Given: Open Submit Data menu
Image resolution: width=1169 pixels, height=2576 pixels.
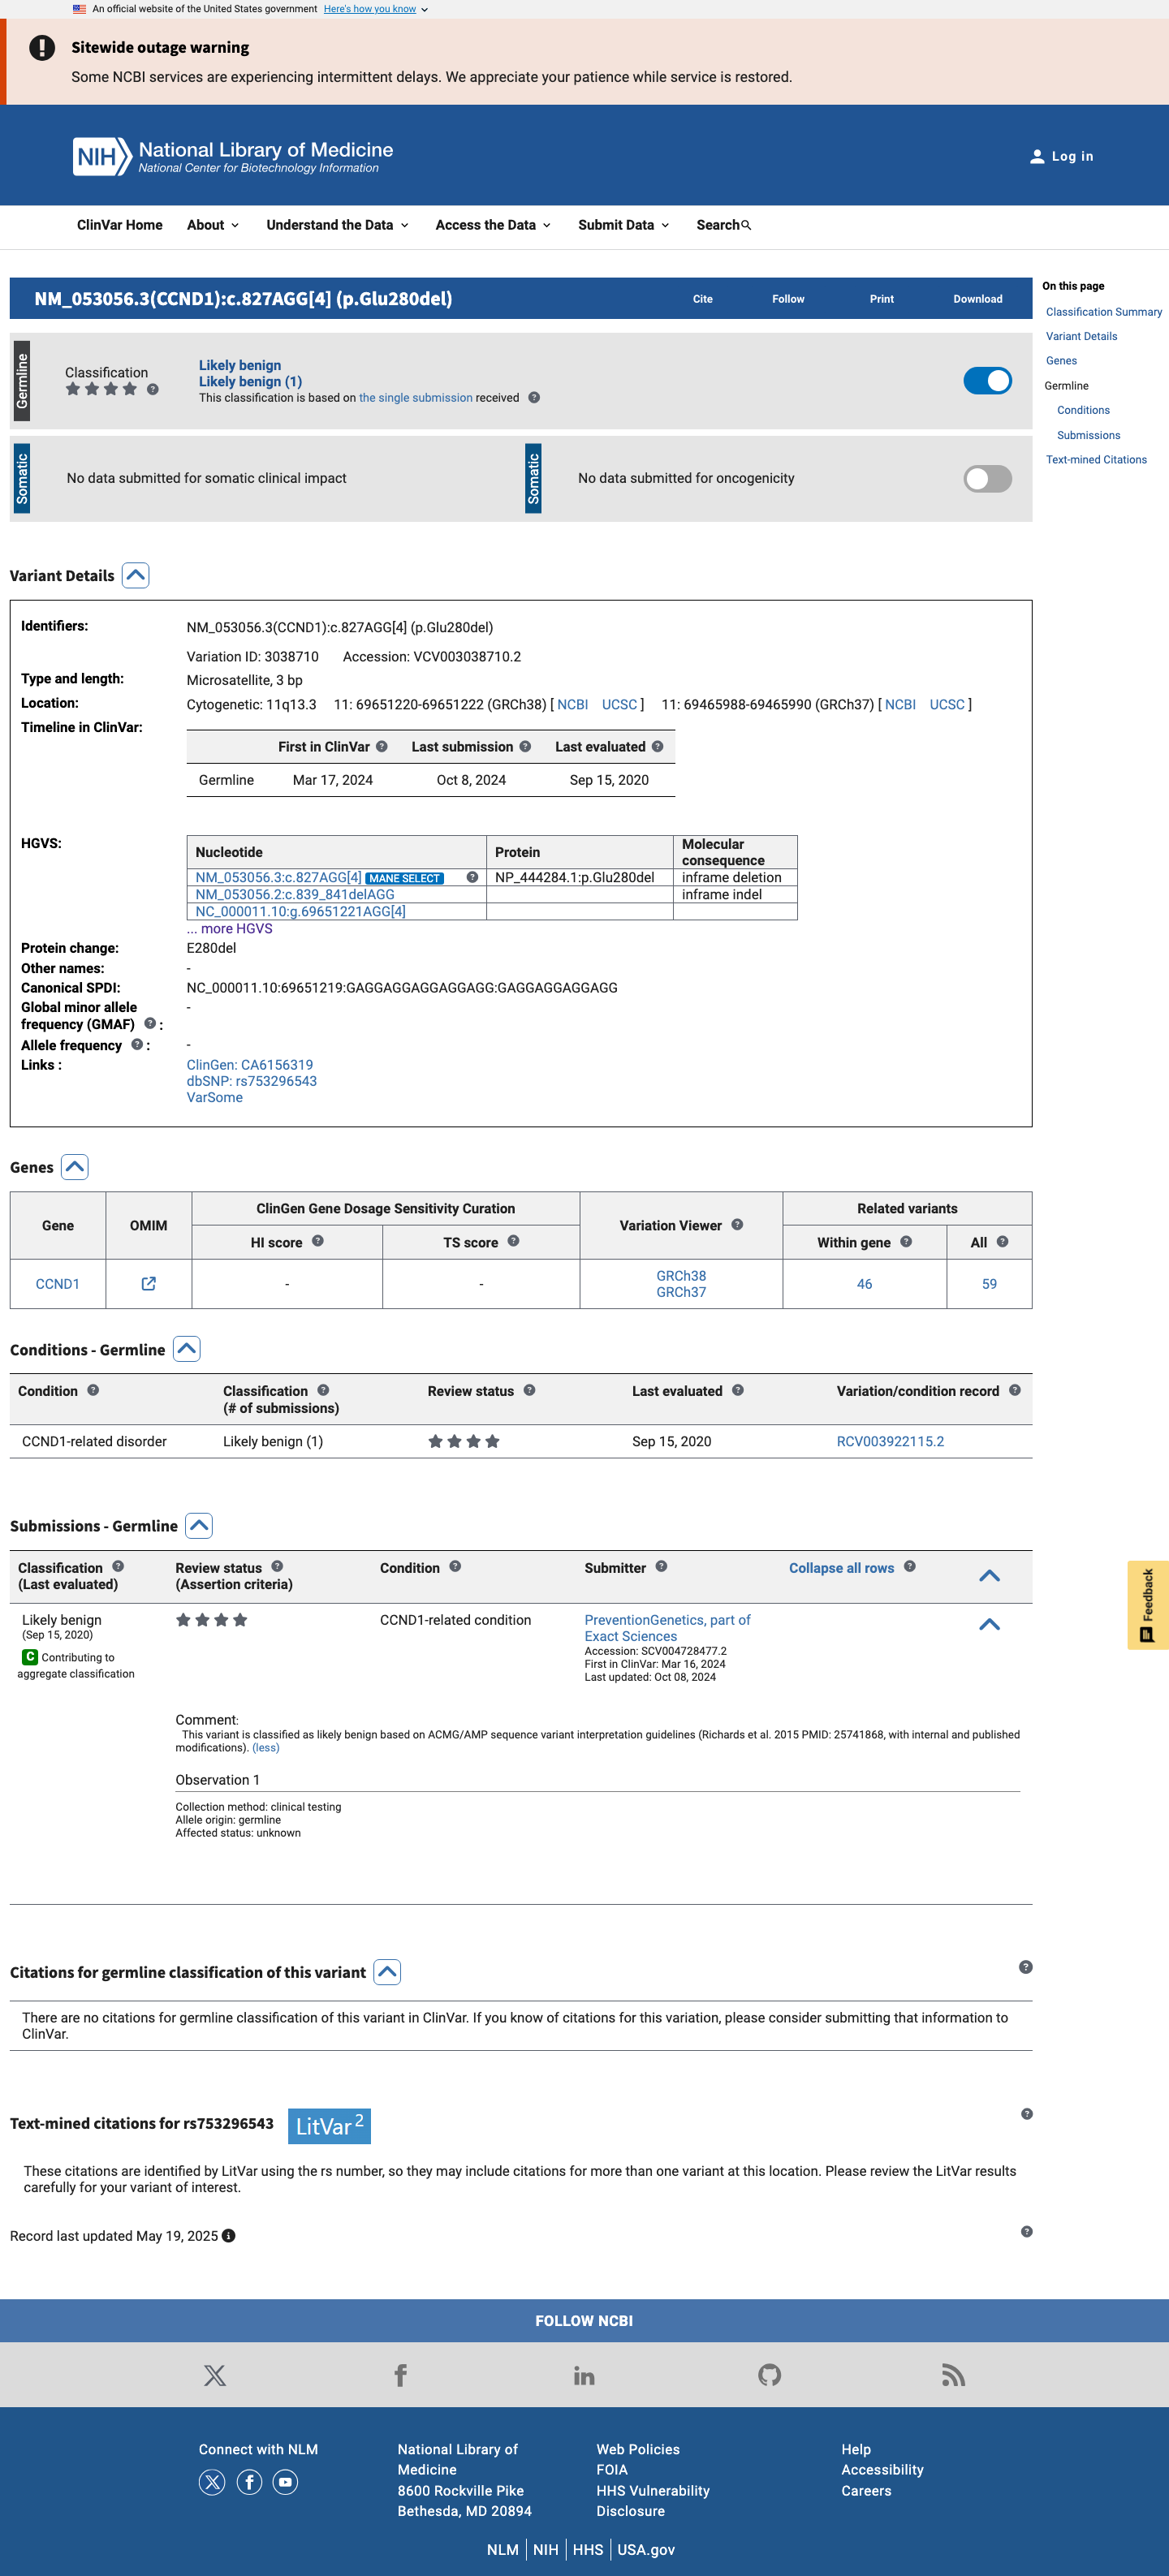Looking at the screenshot, I should click(x=624, y=225).
